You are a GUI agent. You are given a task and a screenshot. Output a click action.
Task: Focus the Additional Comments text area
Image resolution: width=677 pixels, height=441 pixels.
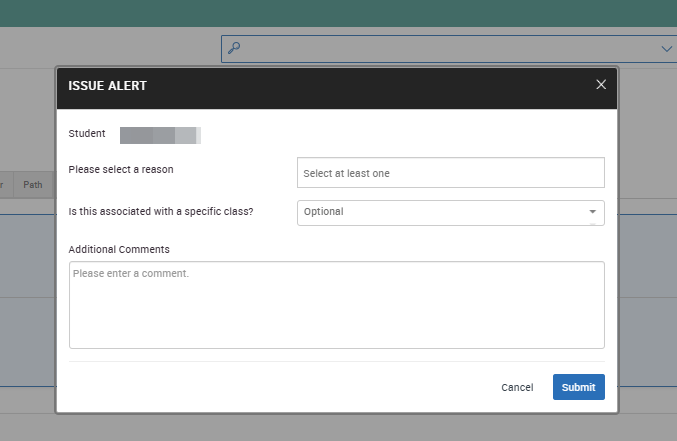(336, 305)
